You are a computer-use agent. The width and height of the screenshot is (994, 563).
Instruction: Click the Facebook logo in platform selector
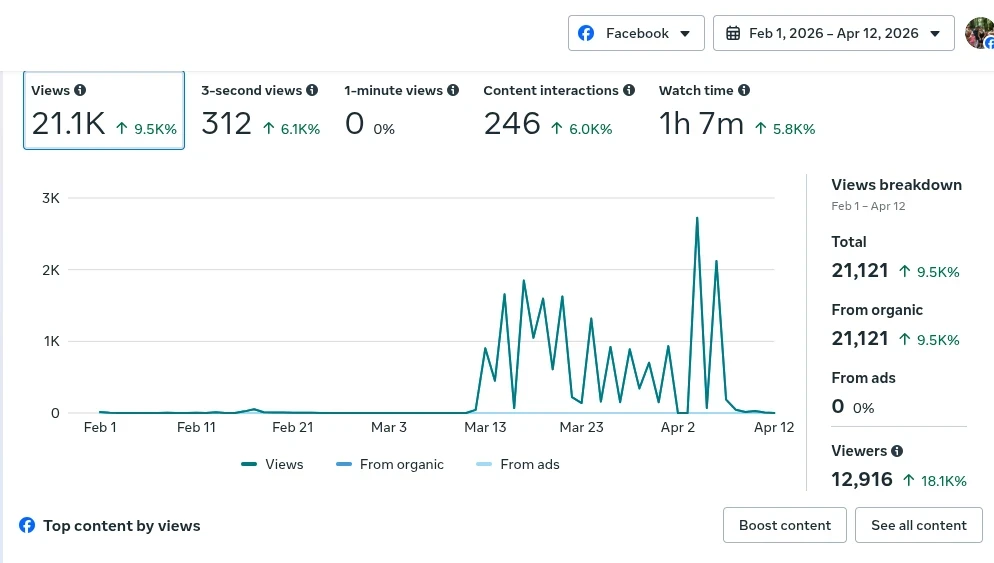tap(587, 33)
